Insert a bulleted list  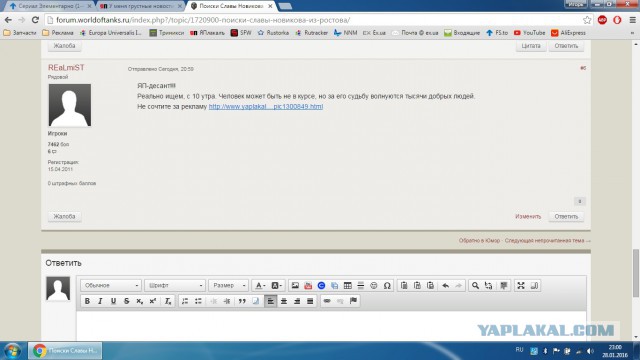(198, 301)
